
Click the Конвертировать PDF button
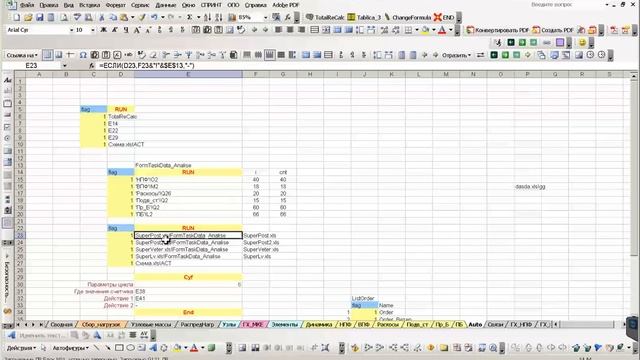498,30
